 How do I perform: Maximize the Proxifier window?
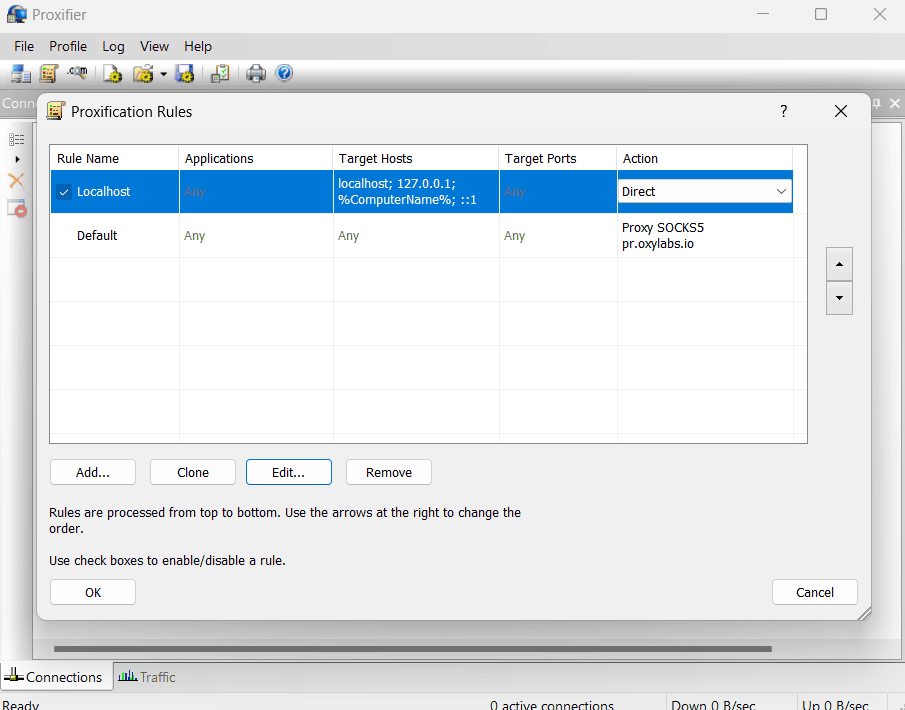click(x=821, y=14)
